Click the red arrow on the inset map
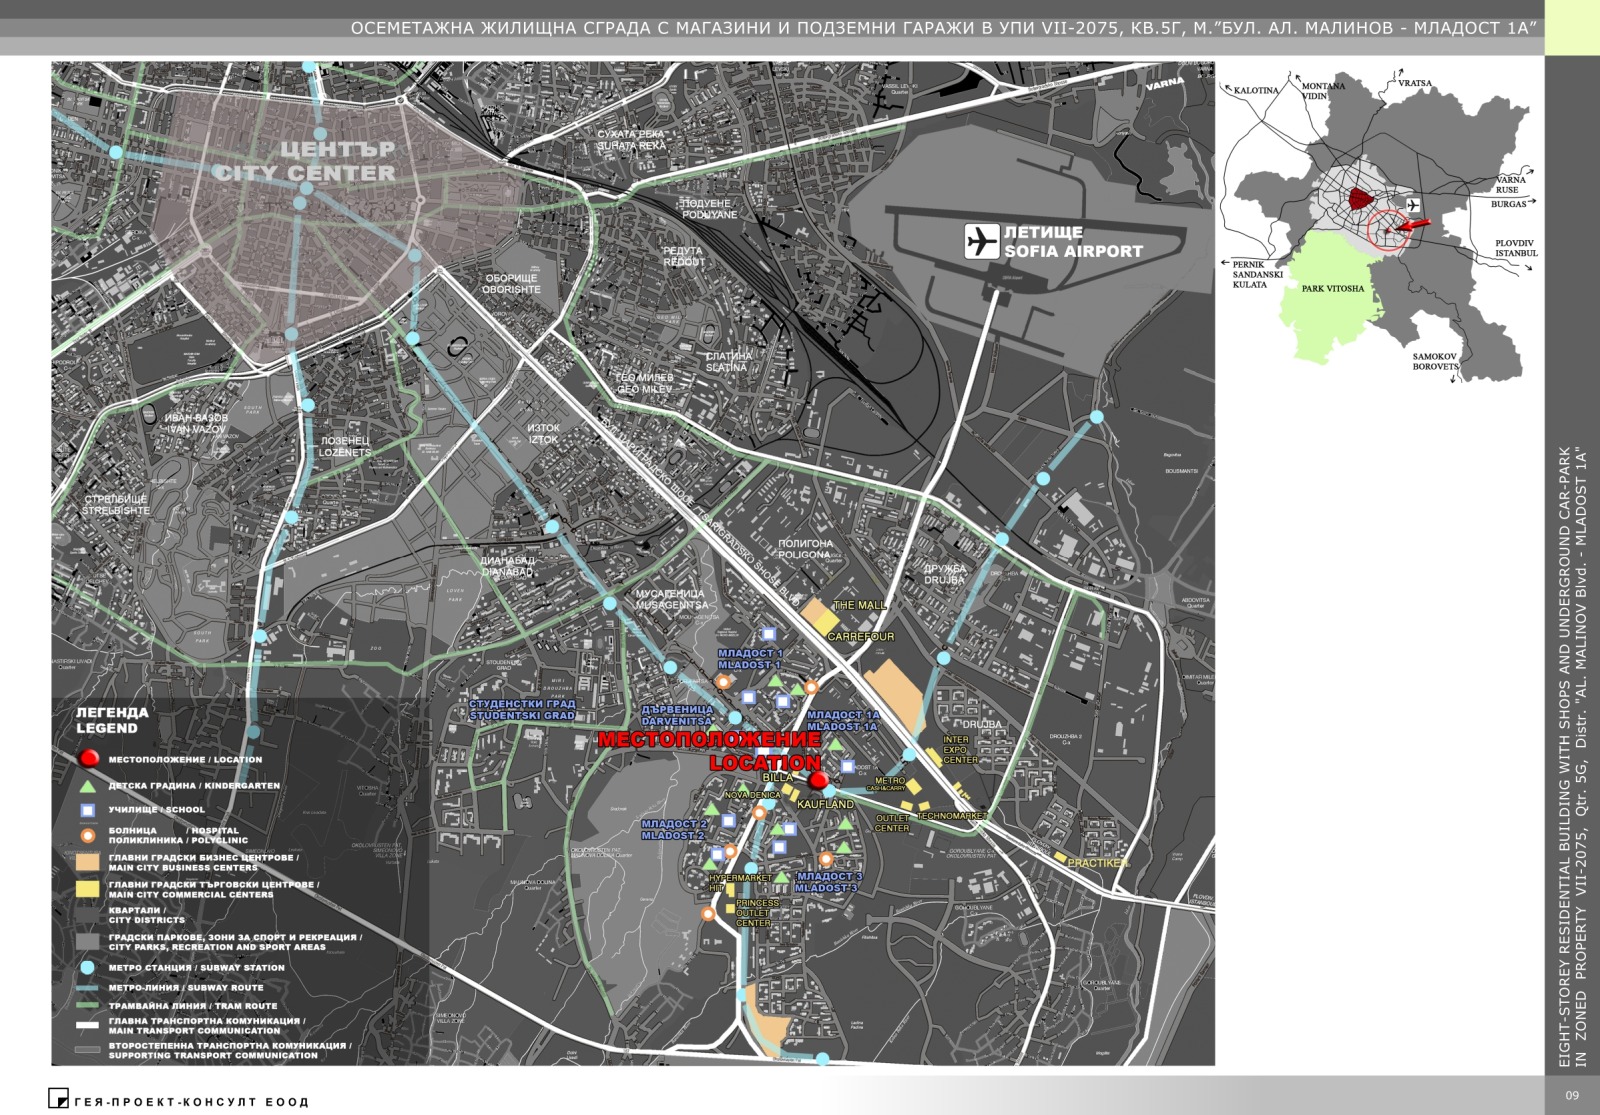 coord(1411,226)
